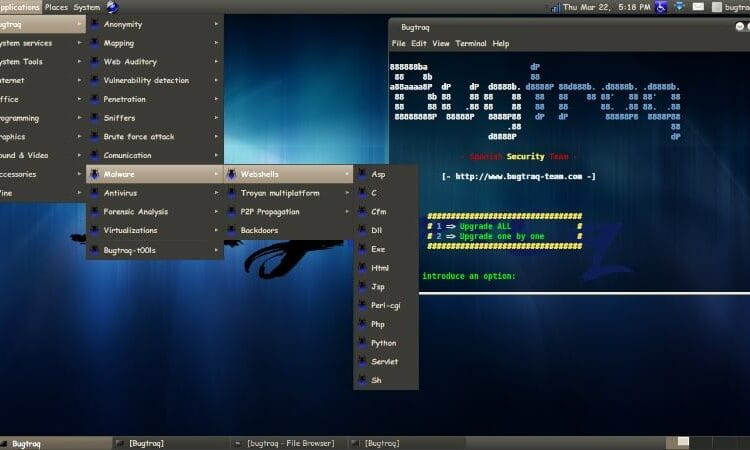Select the Brute force attack category

point(155,137)
